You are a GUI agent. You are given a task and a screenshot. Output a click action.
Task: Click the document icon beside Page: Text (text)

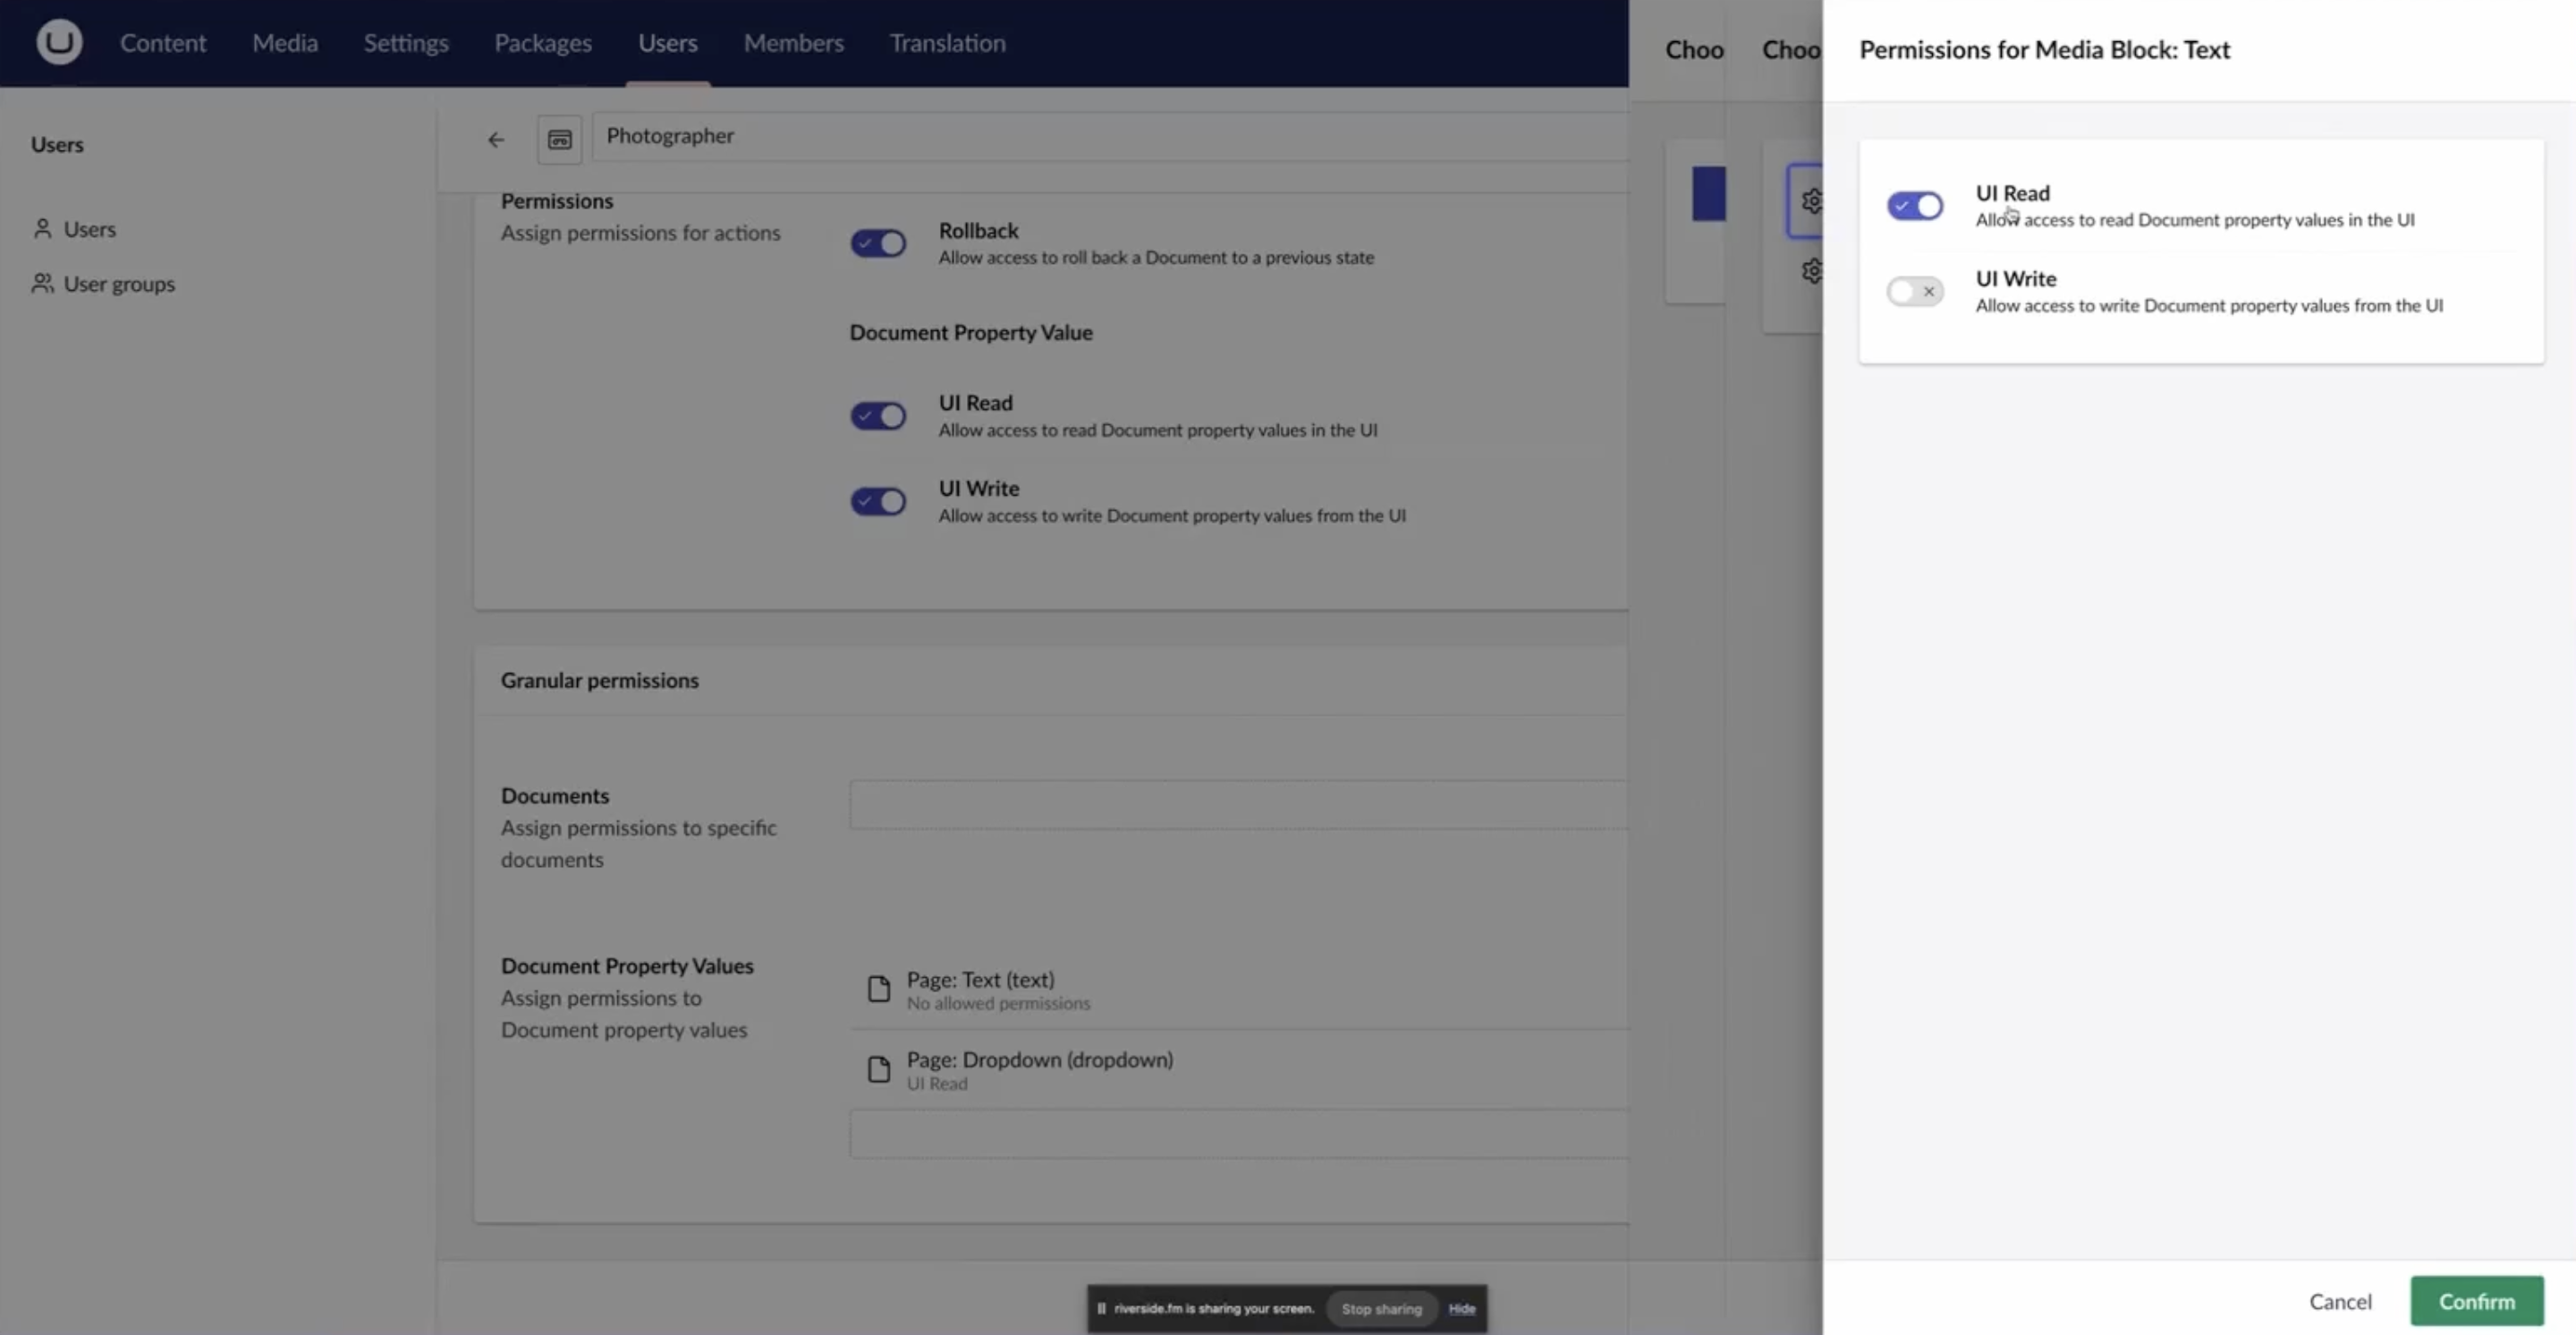click(879, 988)
